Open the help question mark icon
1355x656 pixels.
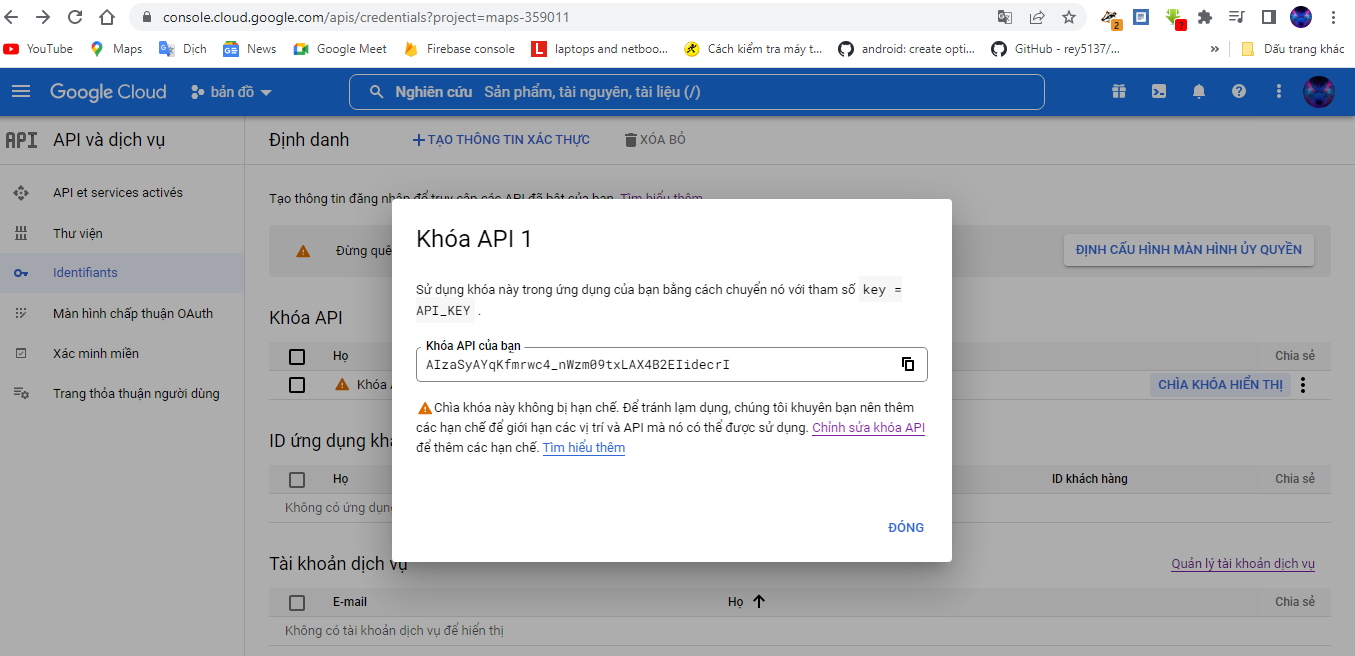click(1238, 92)
